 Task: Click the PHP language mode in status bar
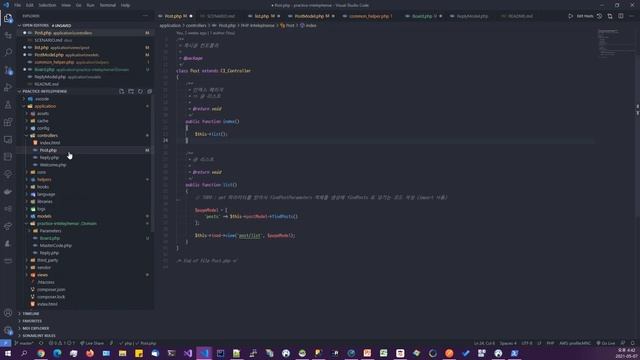(550, 343)
